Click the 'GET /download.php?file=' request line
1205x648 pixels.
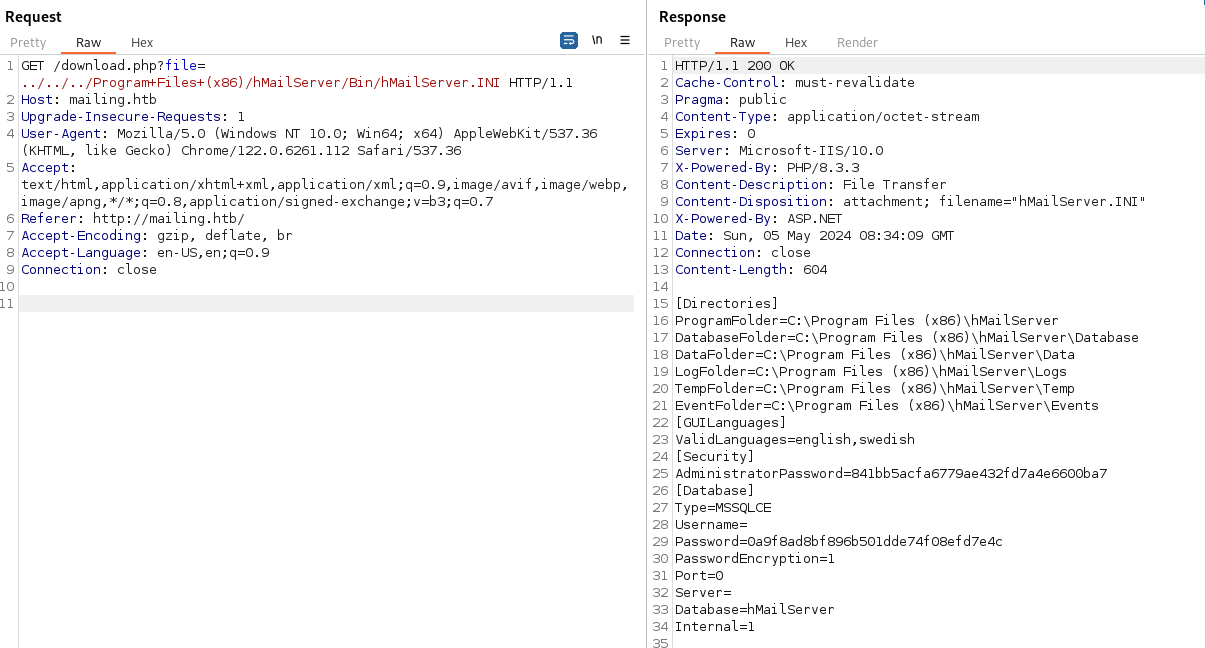(113, 65)
